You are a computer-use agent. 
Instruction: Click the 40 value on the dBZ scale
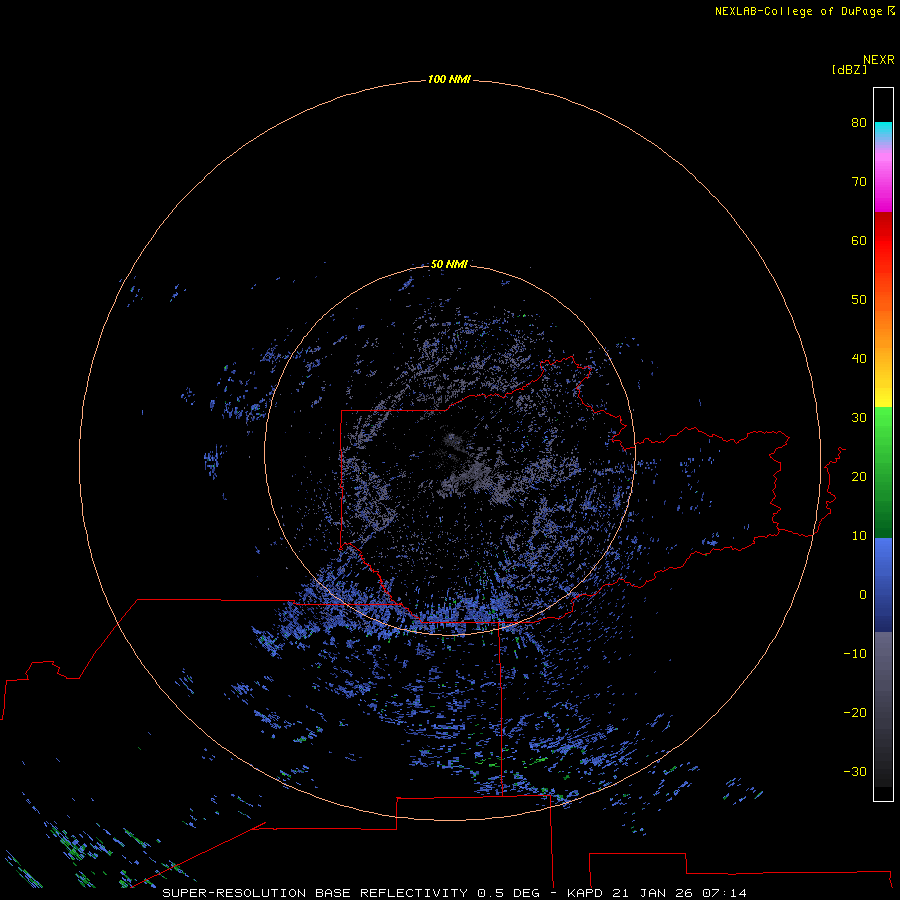[x=859, y=359]
